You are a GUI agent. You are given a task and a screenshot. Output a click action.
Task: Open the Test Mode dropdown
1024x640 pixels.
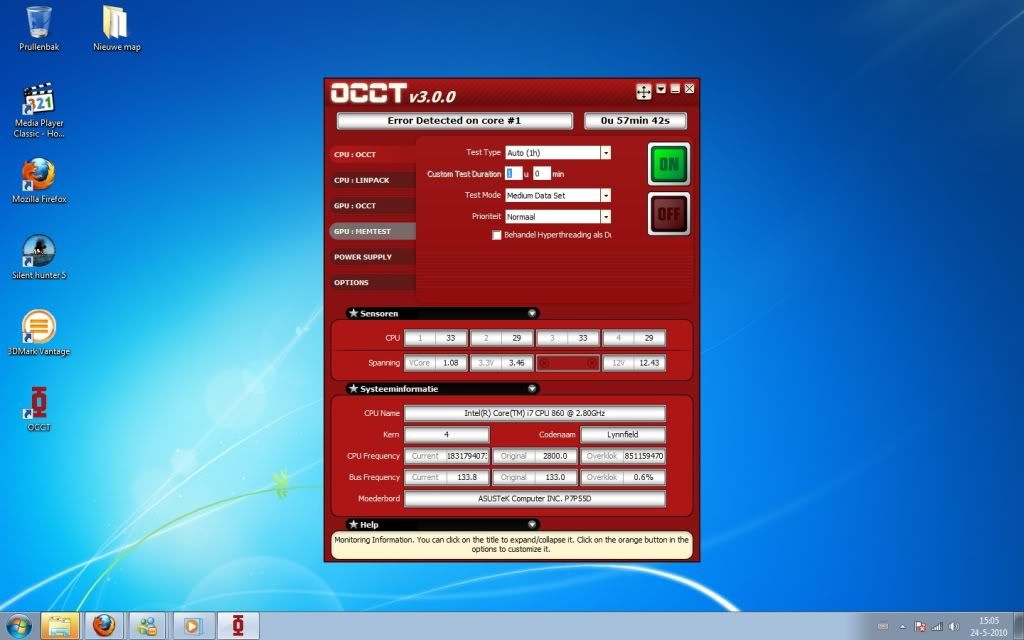[x=605, y=196]
